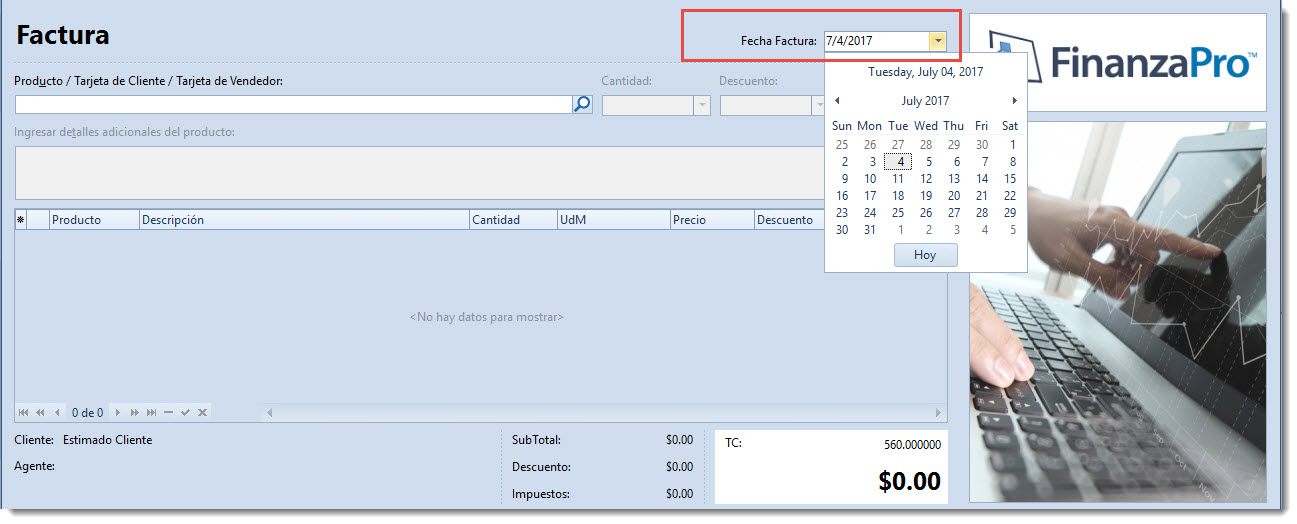Click 'Tuesday, July 04, 2017' calendar header
This screenshot has height=524, width=1297.
point(925,72)
